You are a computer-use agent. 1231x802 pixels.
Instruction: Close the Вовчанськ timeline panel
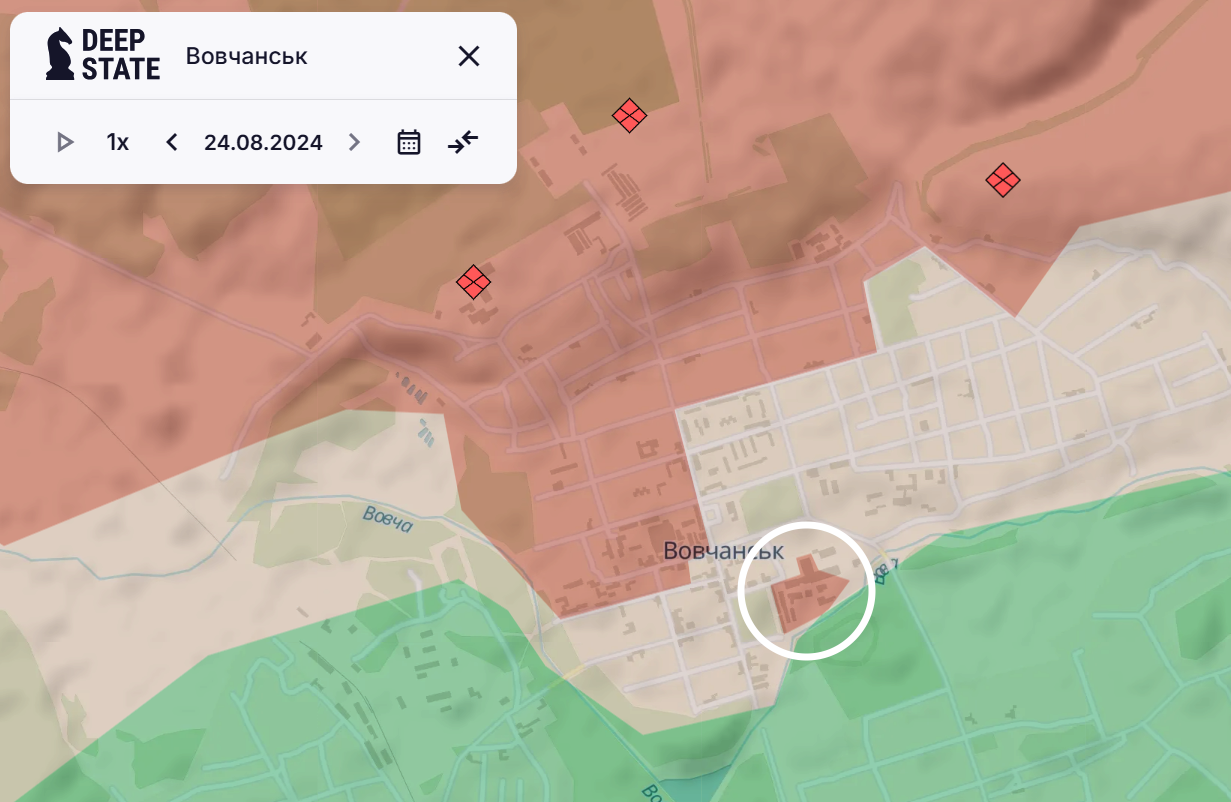(x=469, y=56)
